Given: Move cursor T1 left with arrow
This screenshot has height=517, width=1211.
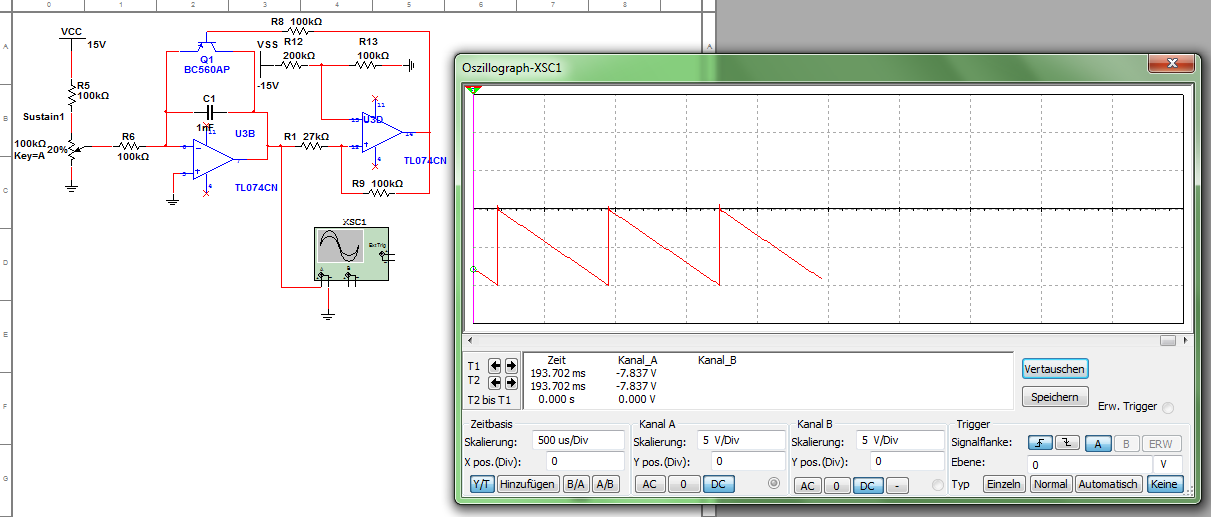Looking at the screenshot, I should point(495,366).
